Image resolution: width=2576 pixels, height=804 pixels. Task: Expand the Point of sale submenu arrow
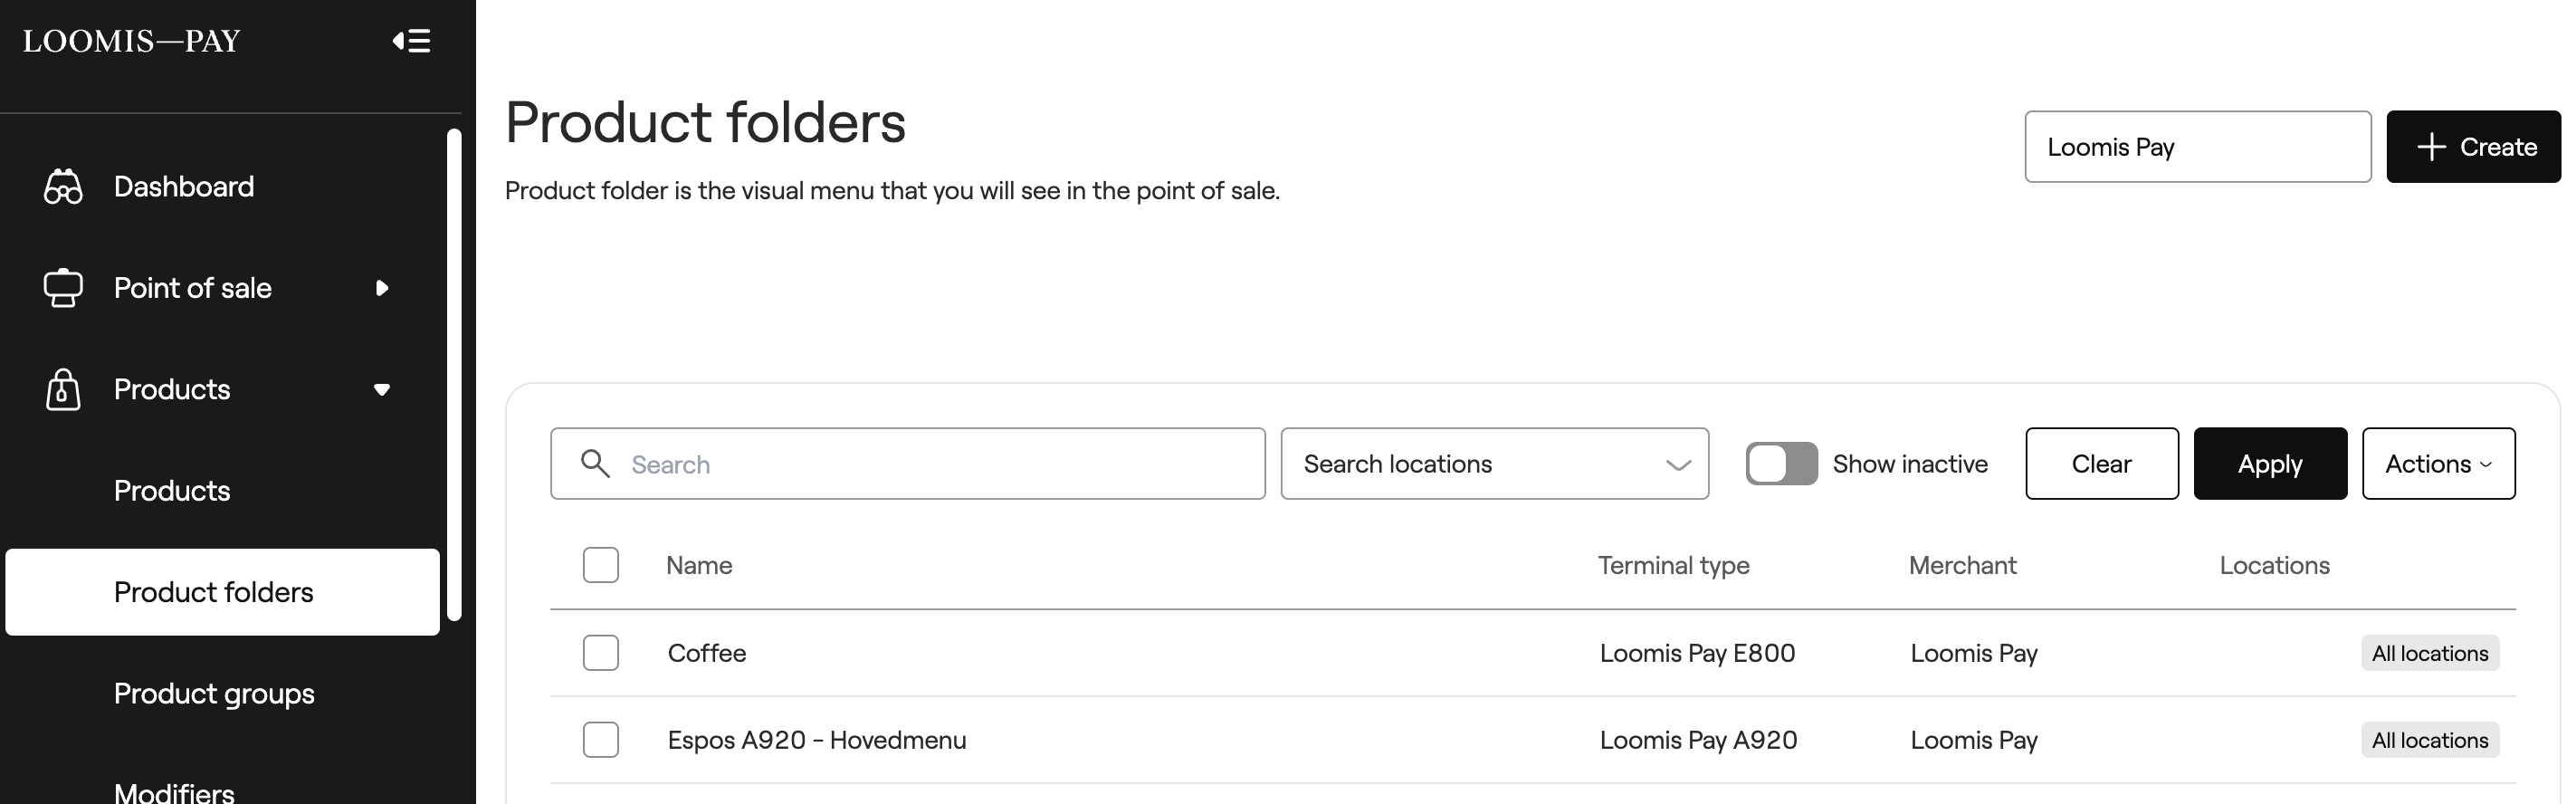[x=381, y=288]
